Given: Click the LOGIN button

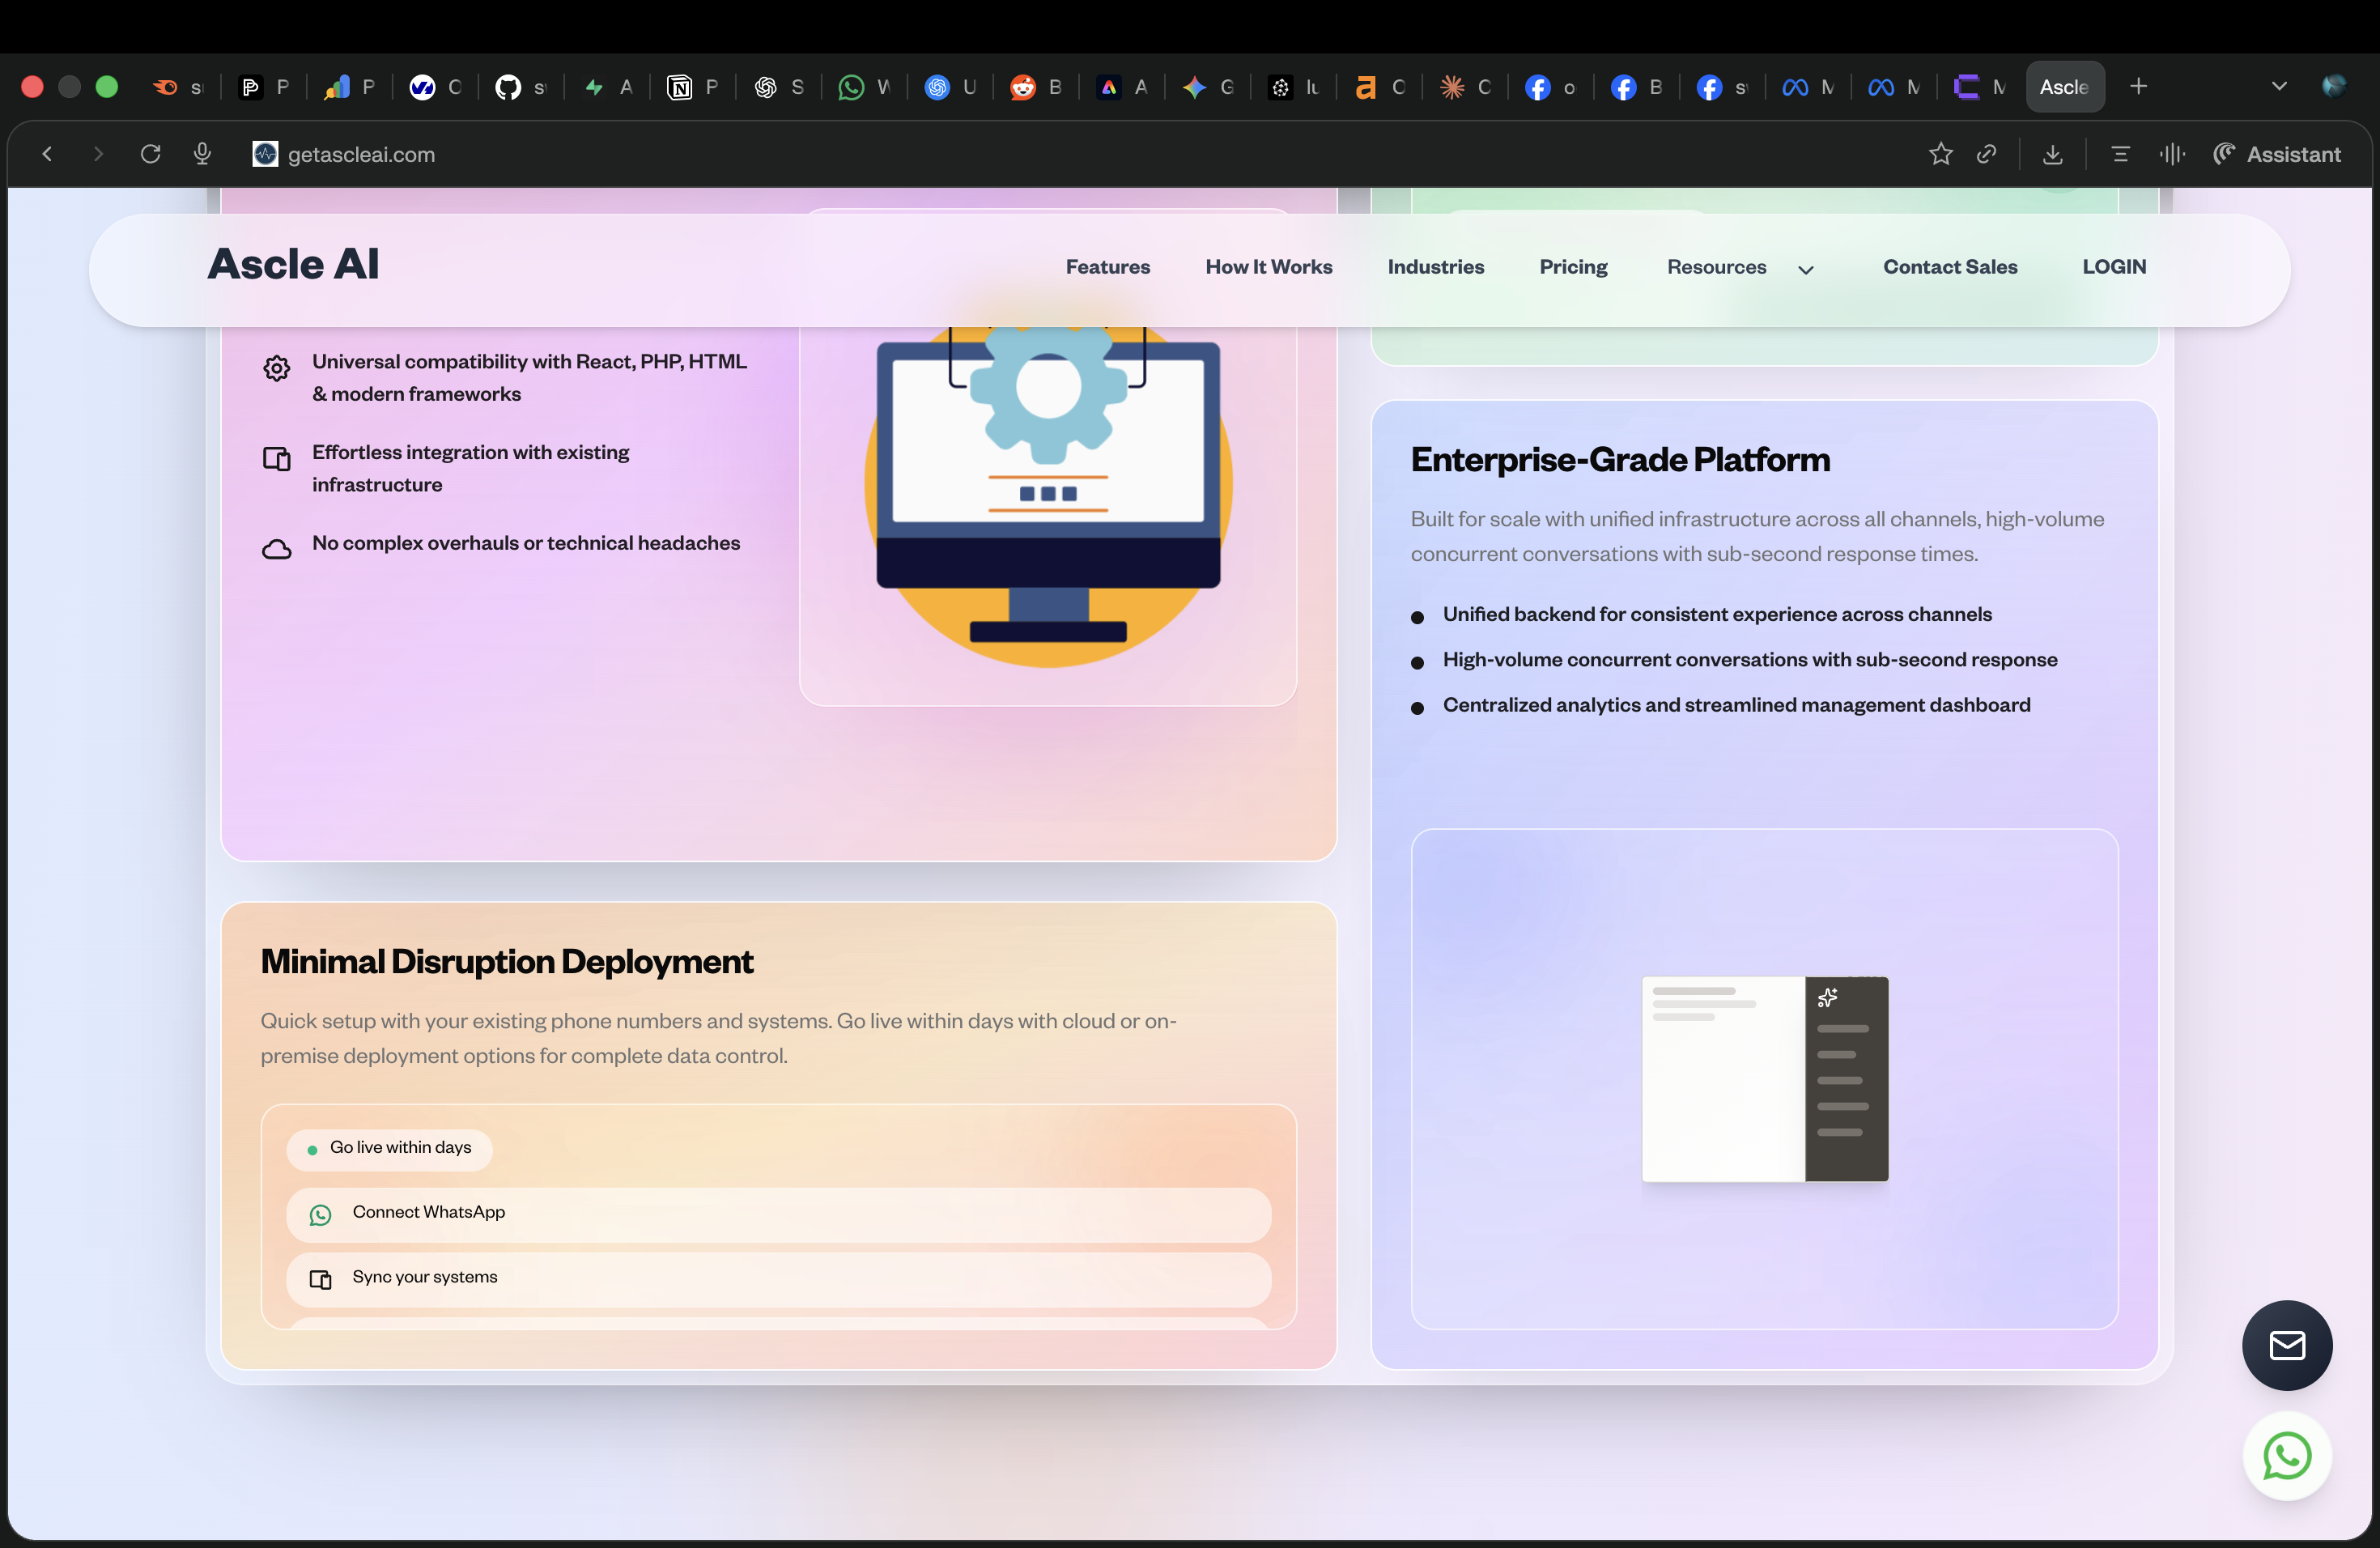Looking at the screenshot, I should (x=2113, y=267).
